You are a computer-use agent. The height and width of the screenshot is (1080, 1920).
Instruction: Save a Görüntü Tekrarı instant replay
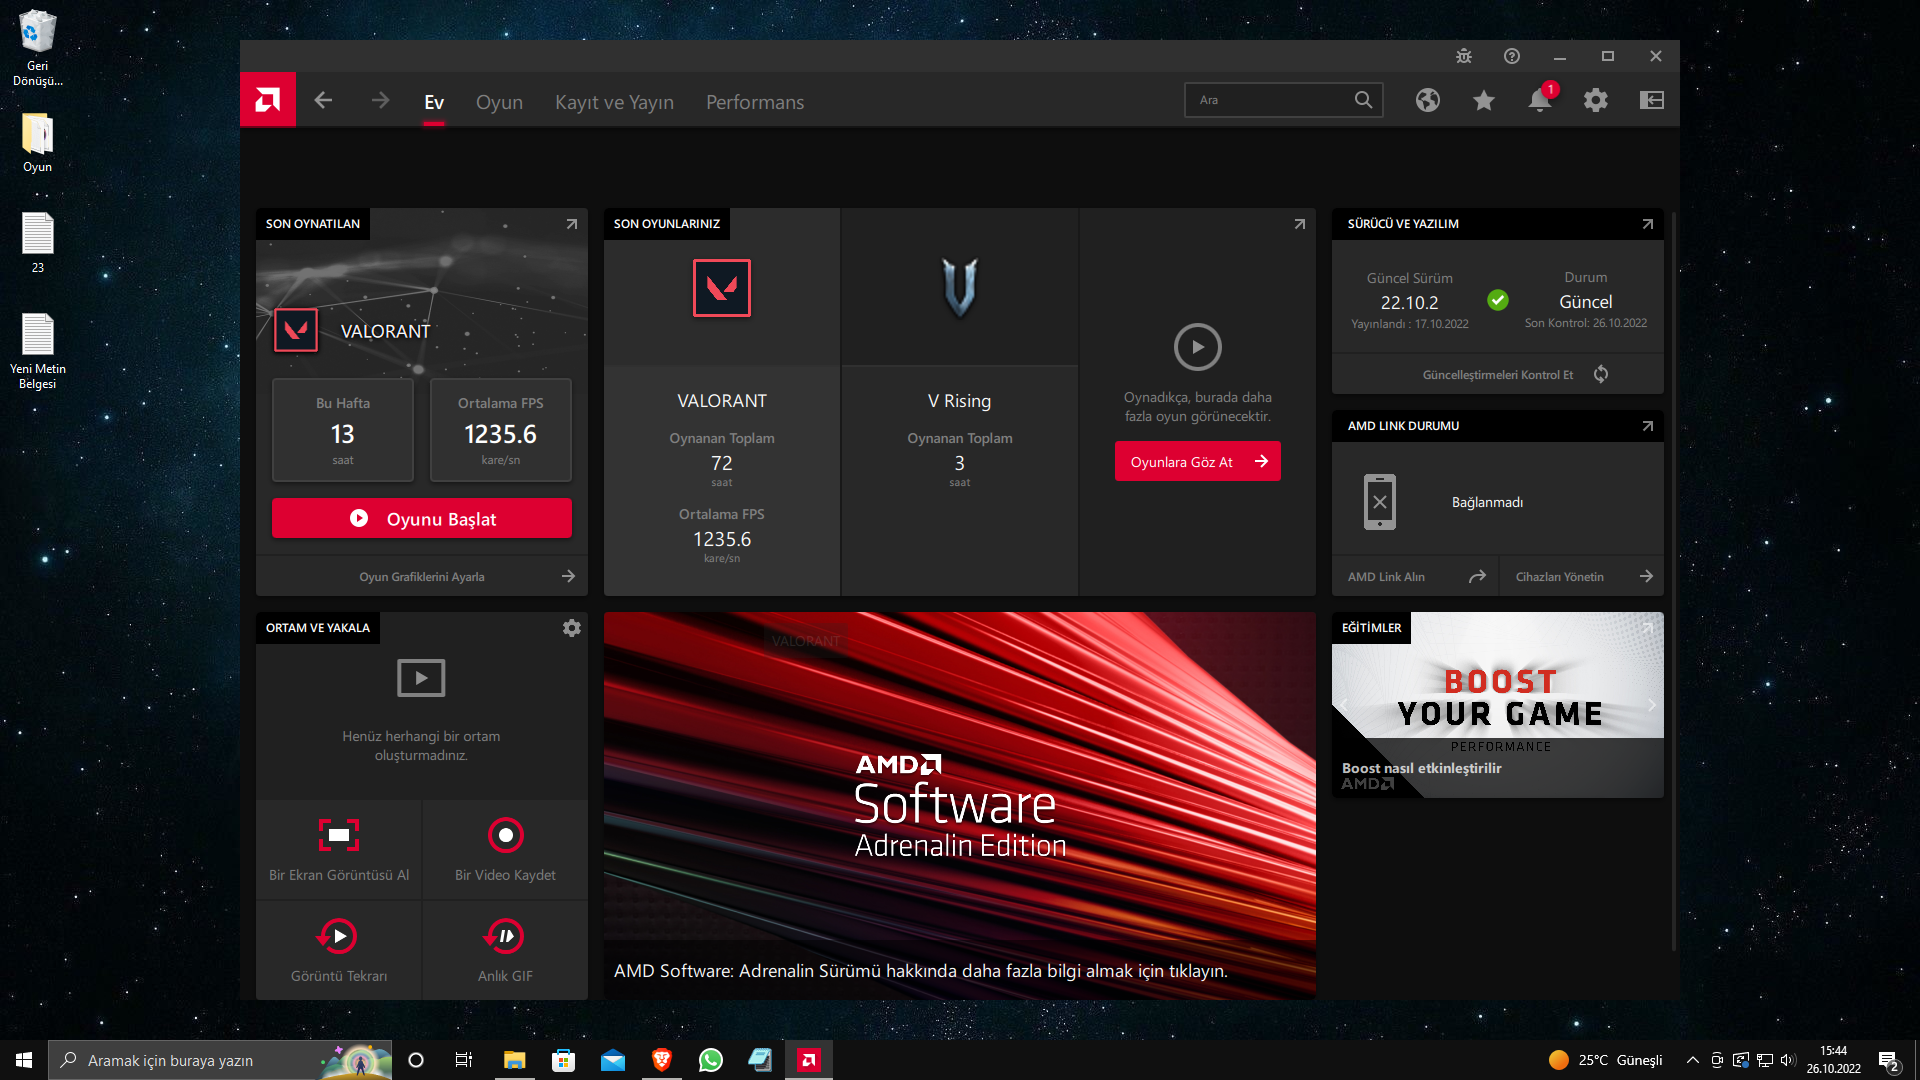click(339, 936)
